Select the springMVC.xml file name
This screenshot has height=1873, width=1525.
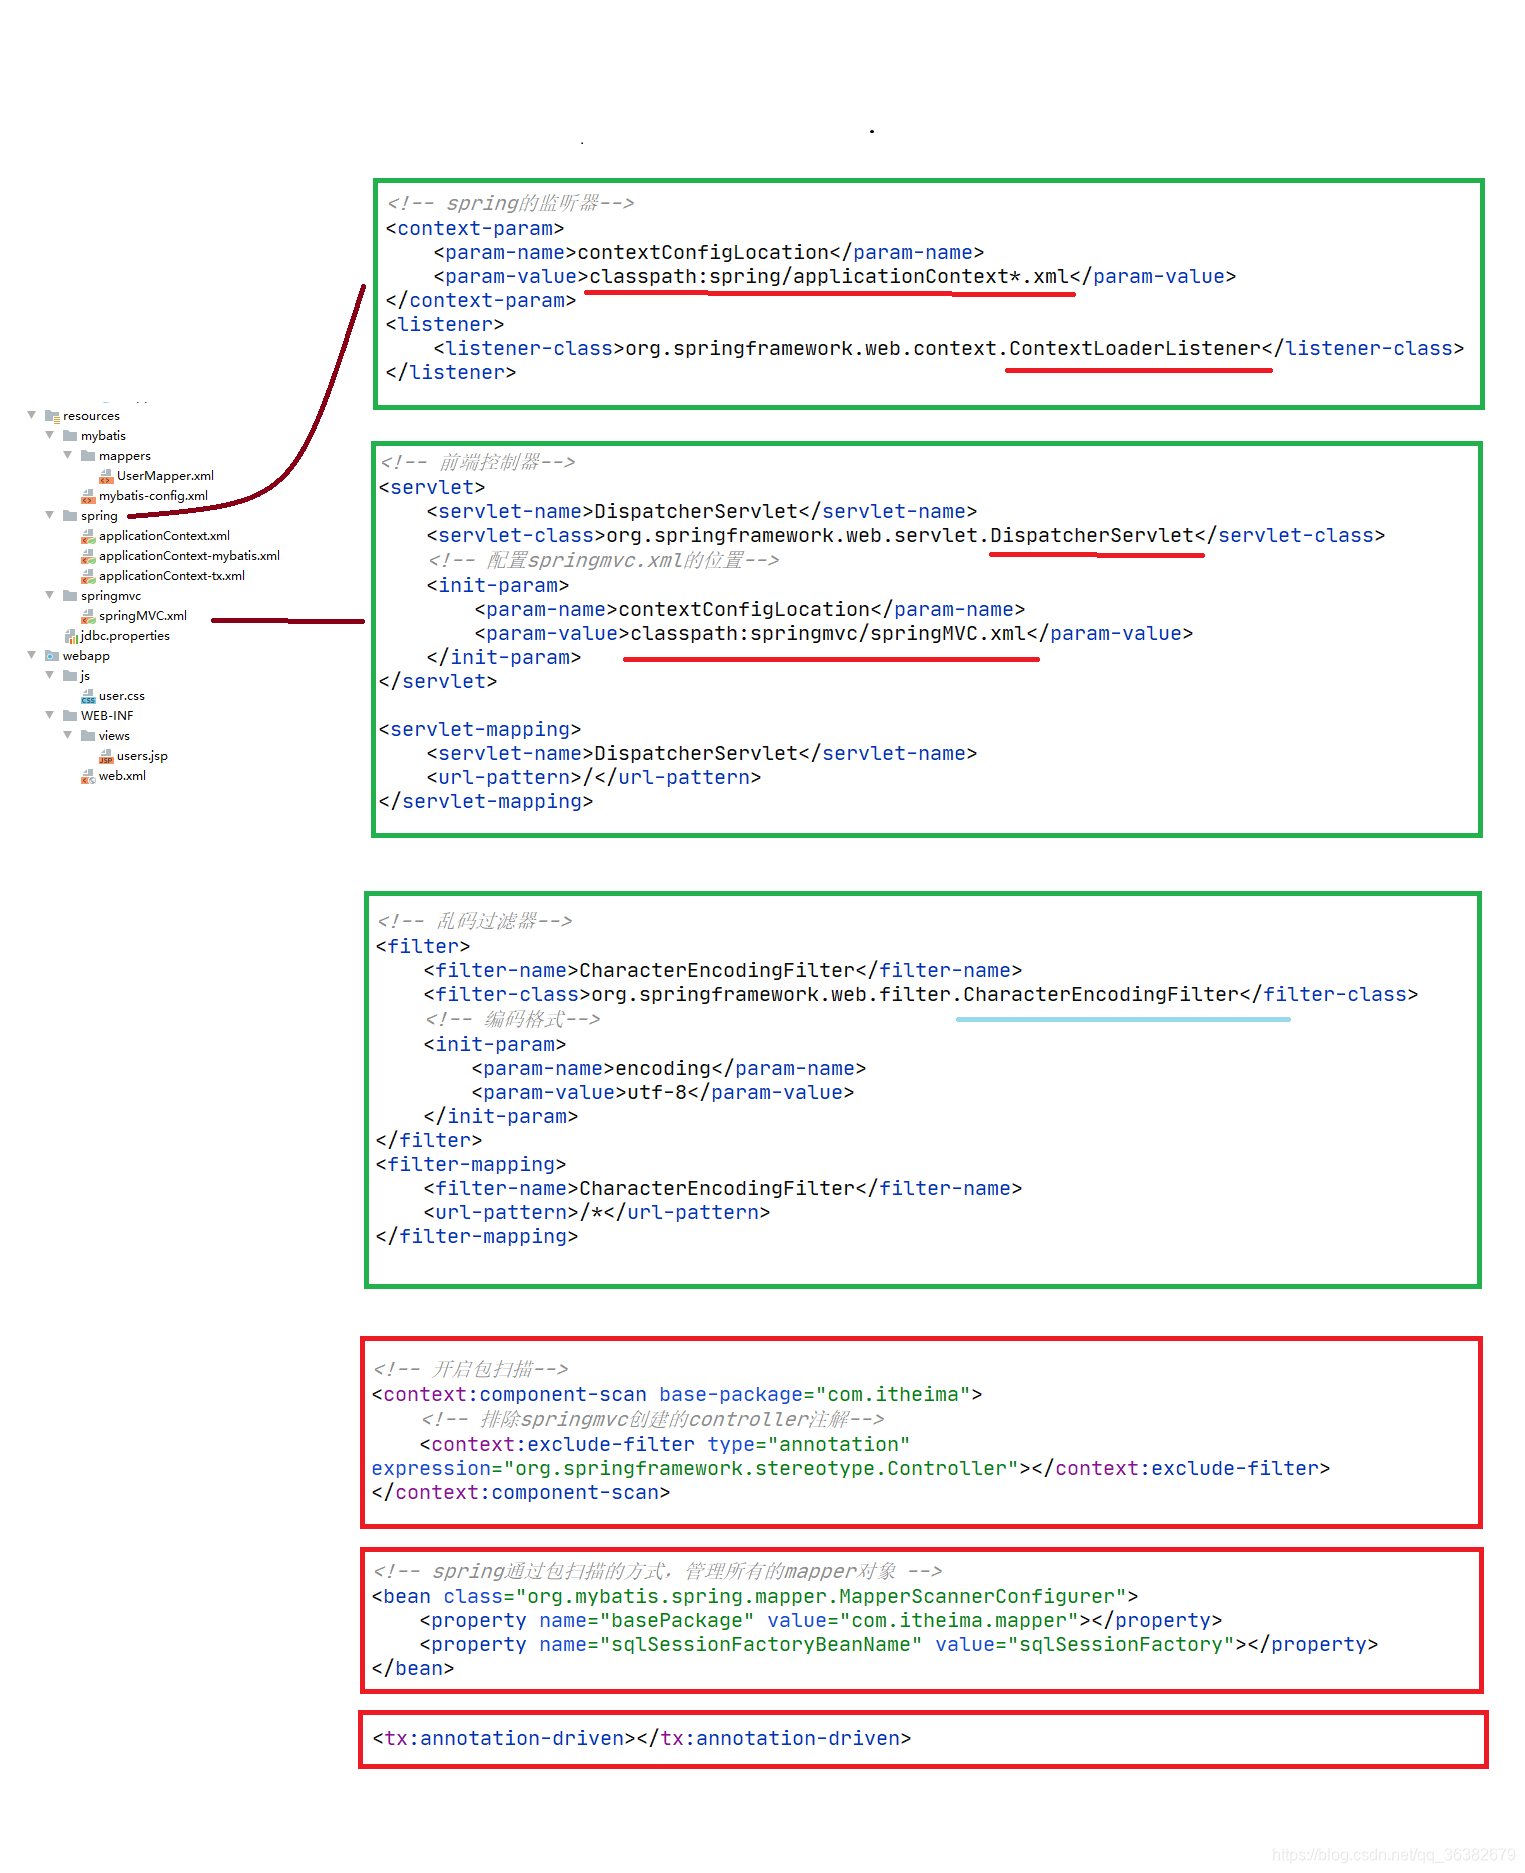tap(143, 616)
